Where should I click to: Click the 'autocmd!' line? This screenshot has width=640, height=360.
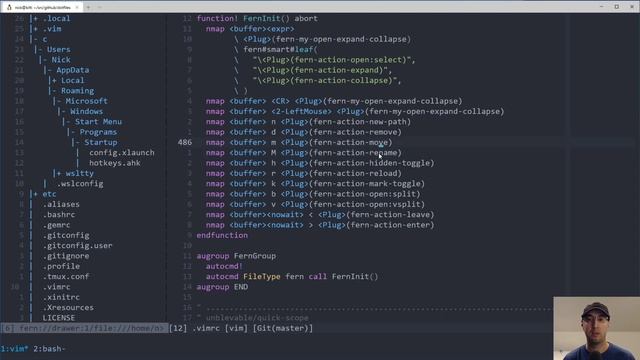224,266
